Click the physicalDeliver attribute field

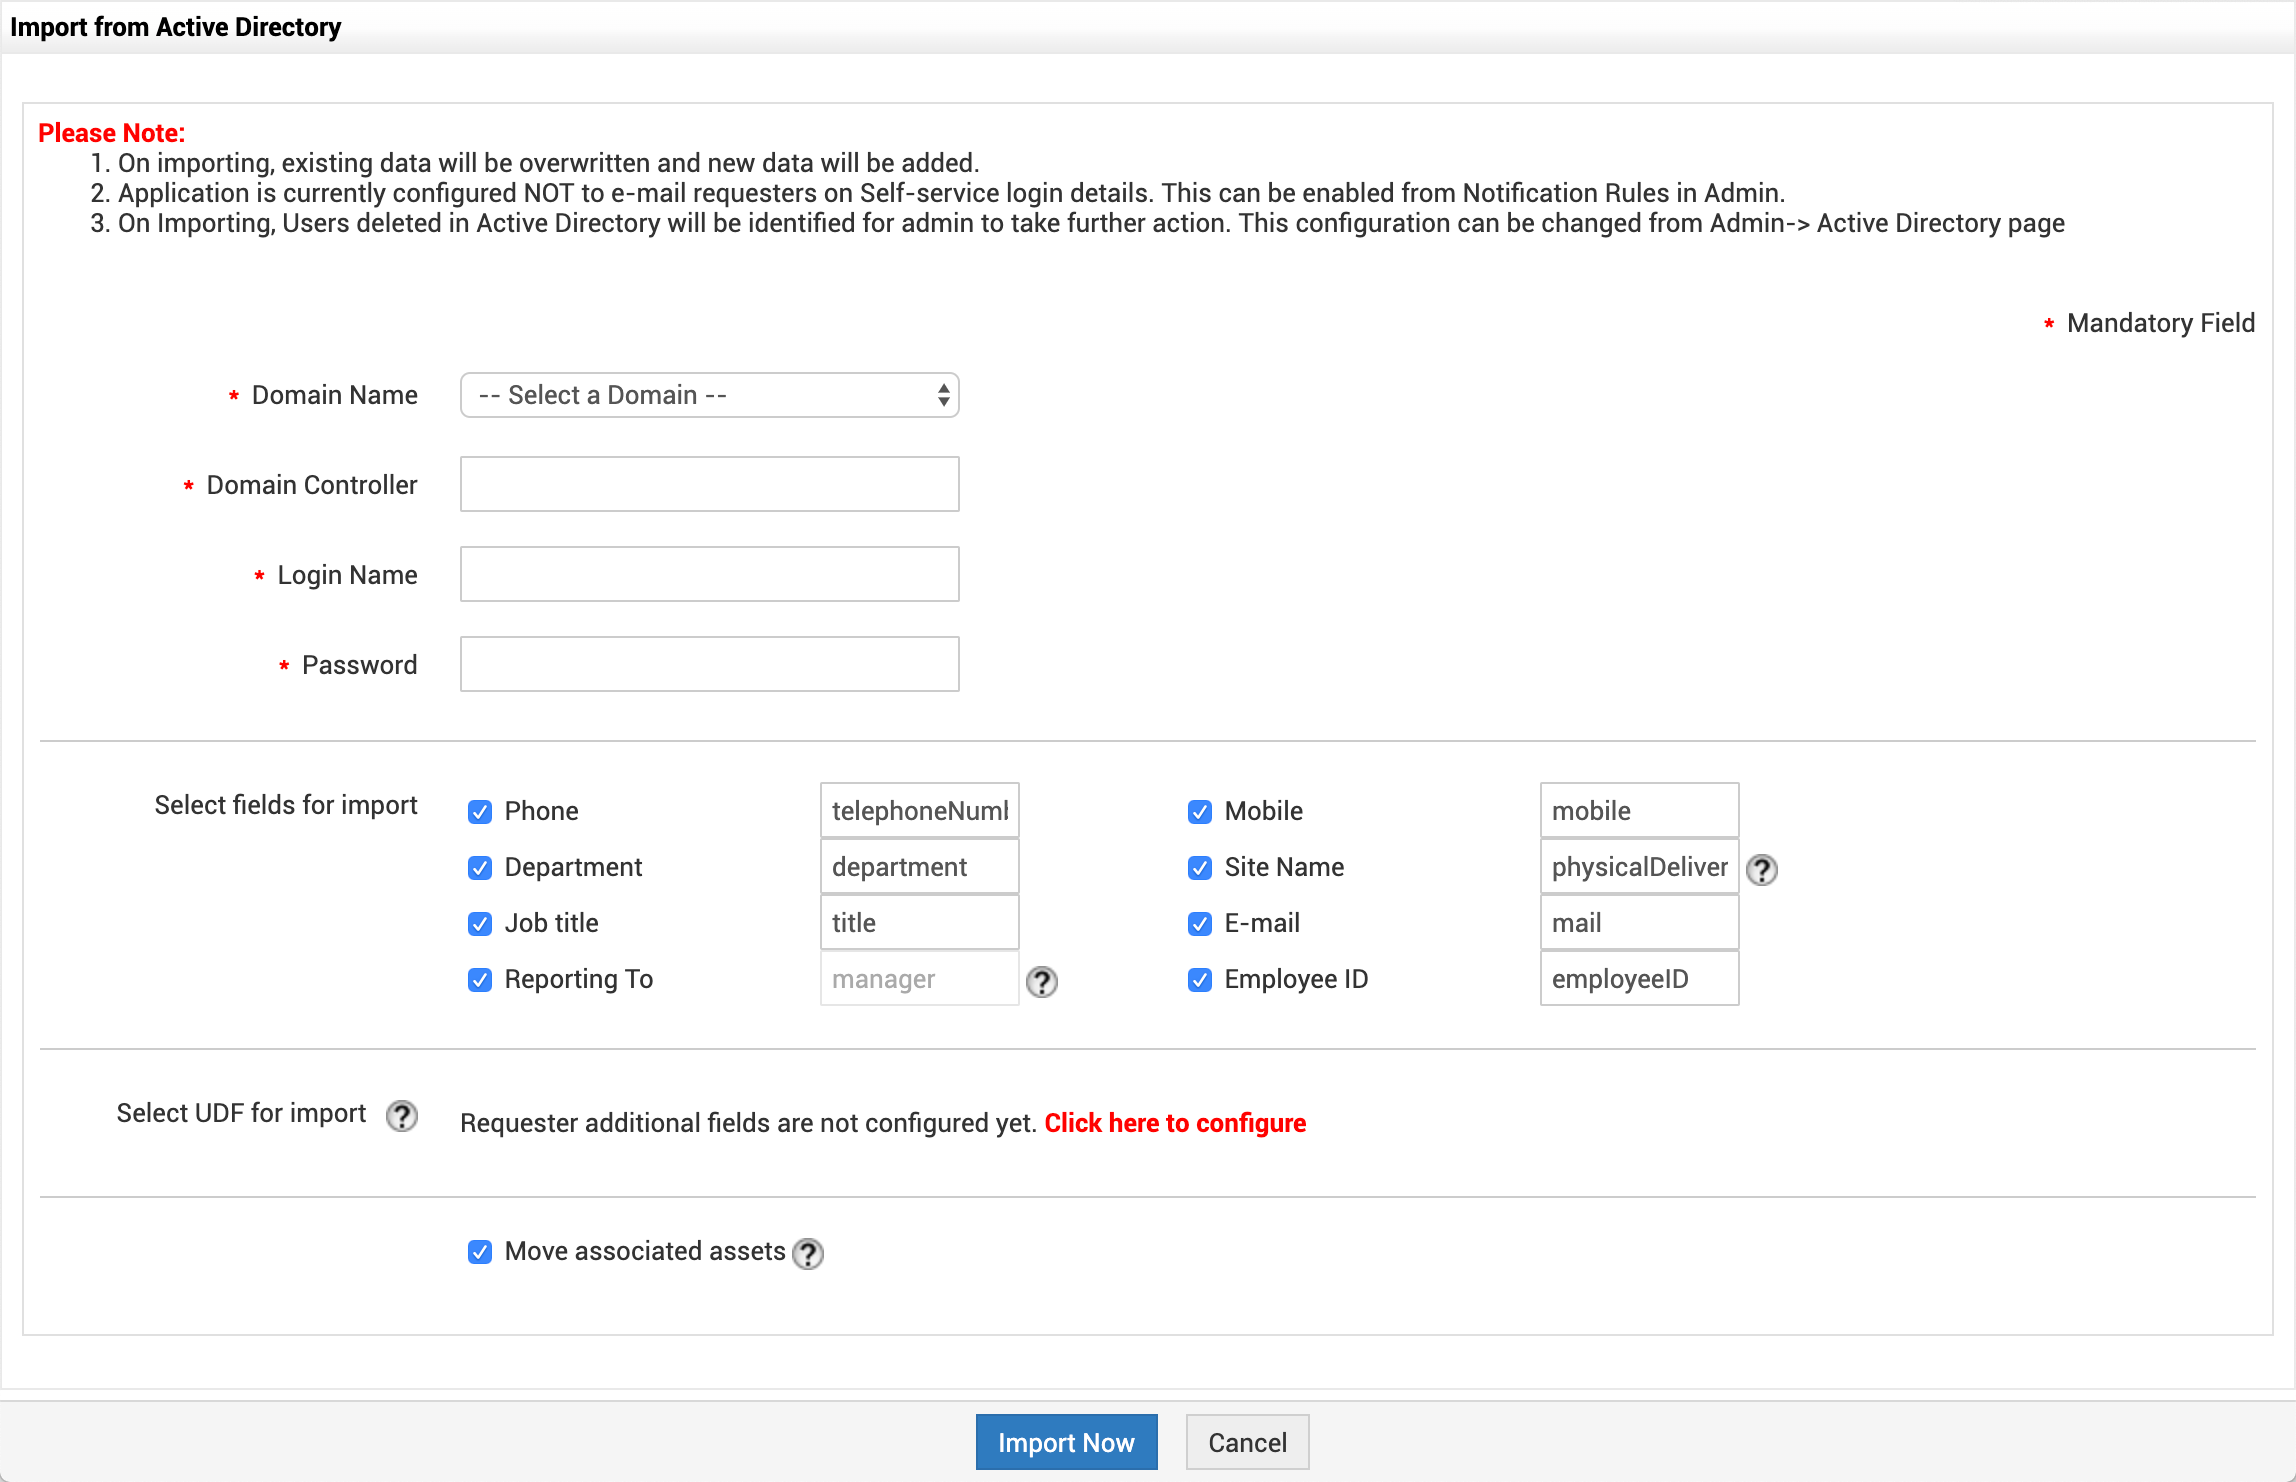point(1639,867)
